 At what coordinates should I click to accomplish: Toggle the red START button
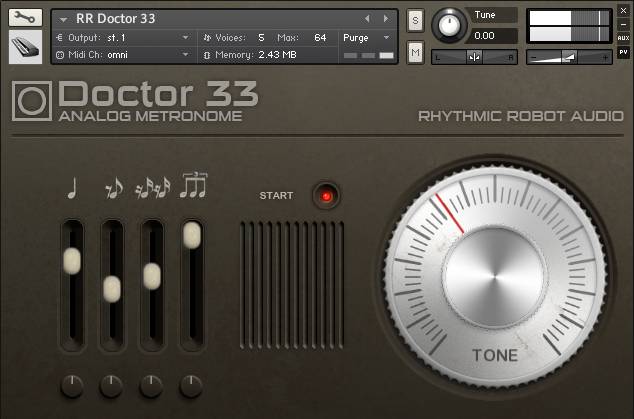pyautogui.click(x=325, y=195)
